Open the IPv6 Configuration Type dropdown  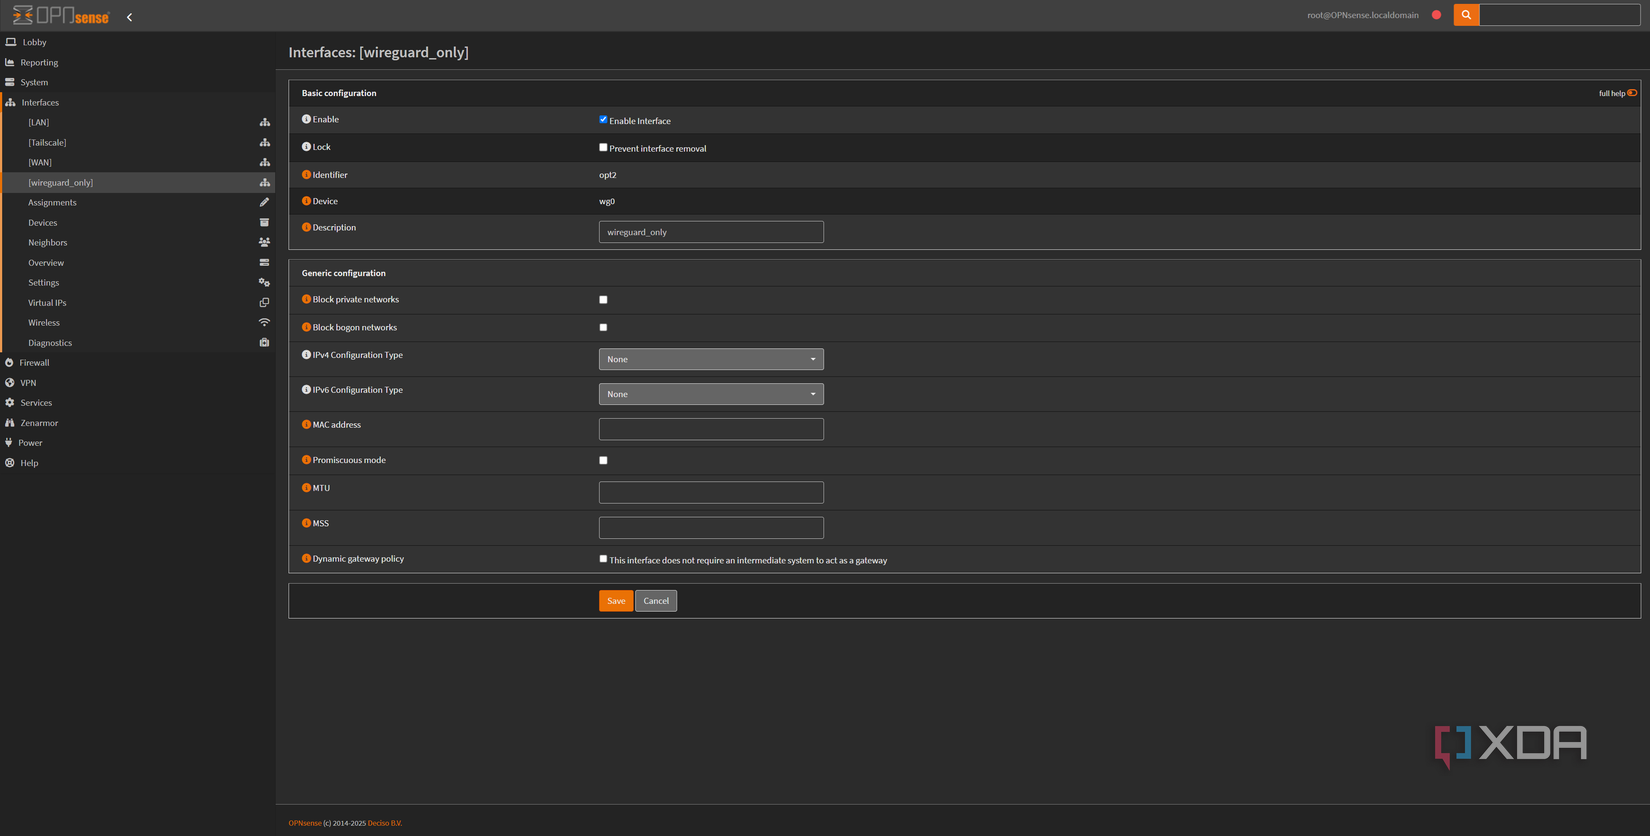711,394
